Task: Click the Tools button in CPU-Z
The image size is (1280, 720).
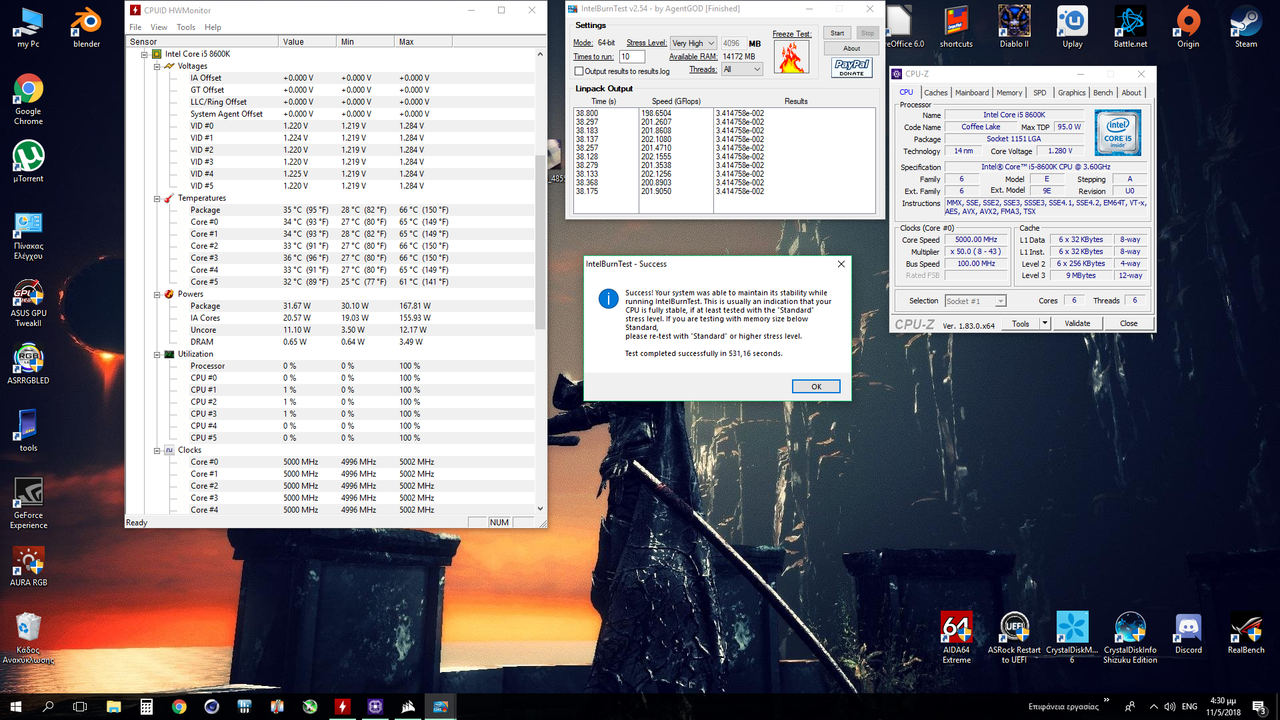Action: click(1021, 323)
